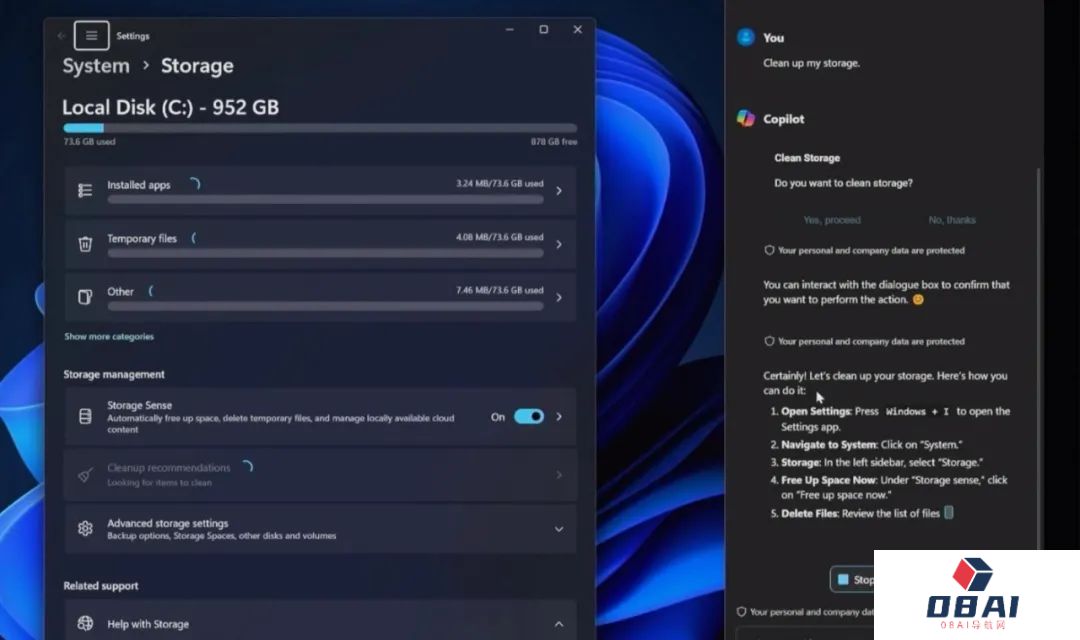1080x640 pixels.
Task: Click 'Open Settings' step in Copilot reply
Action: click(816, 411)
